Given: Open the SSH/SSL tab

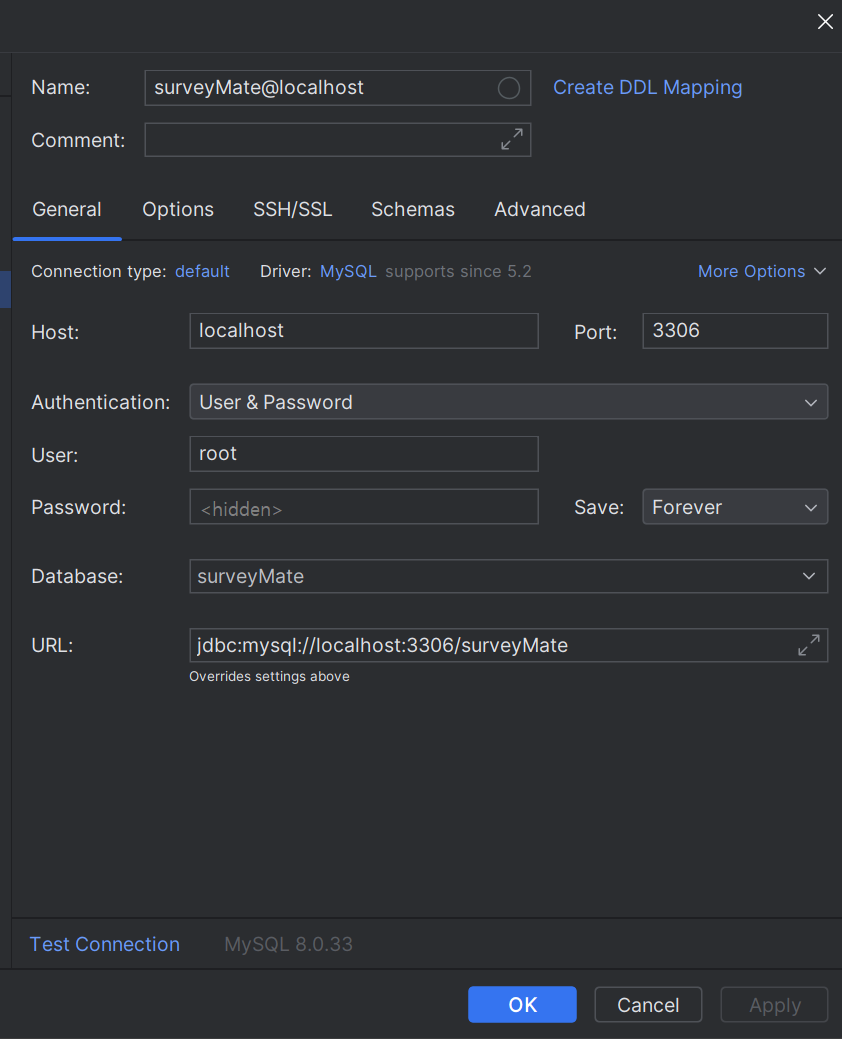Looking at the screenshot, I should point(293,210).
